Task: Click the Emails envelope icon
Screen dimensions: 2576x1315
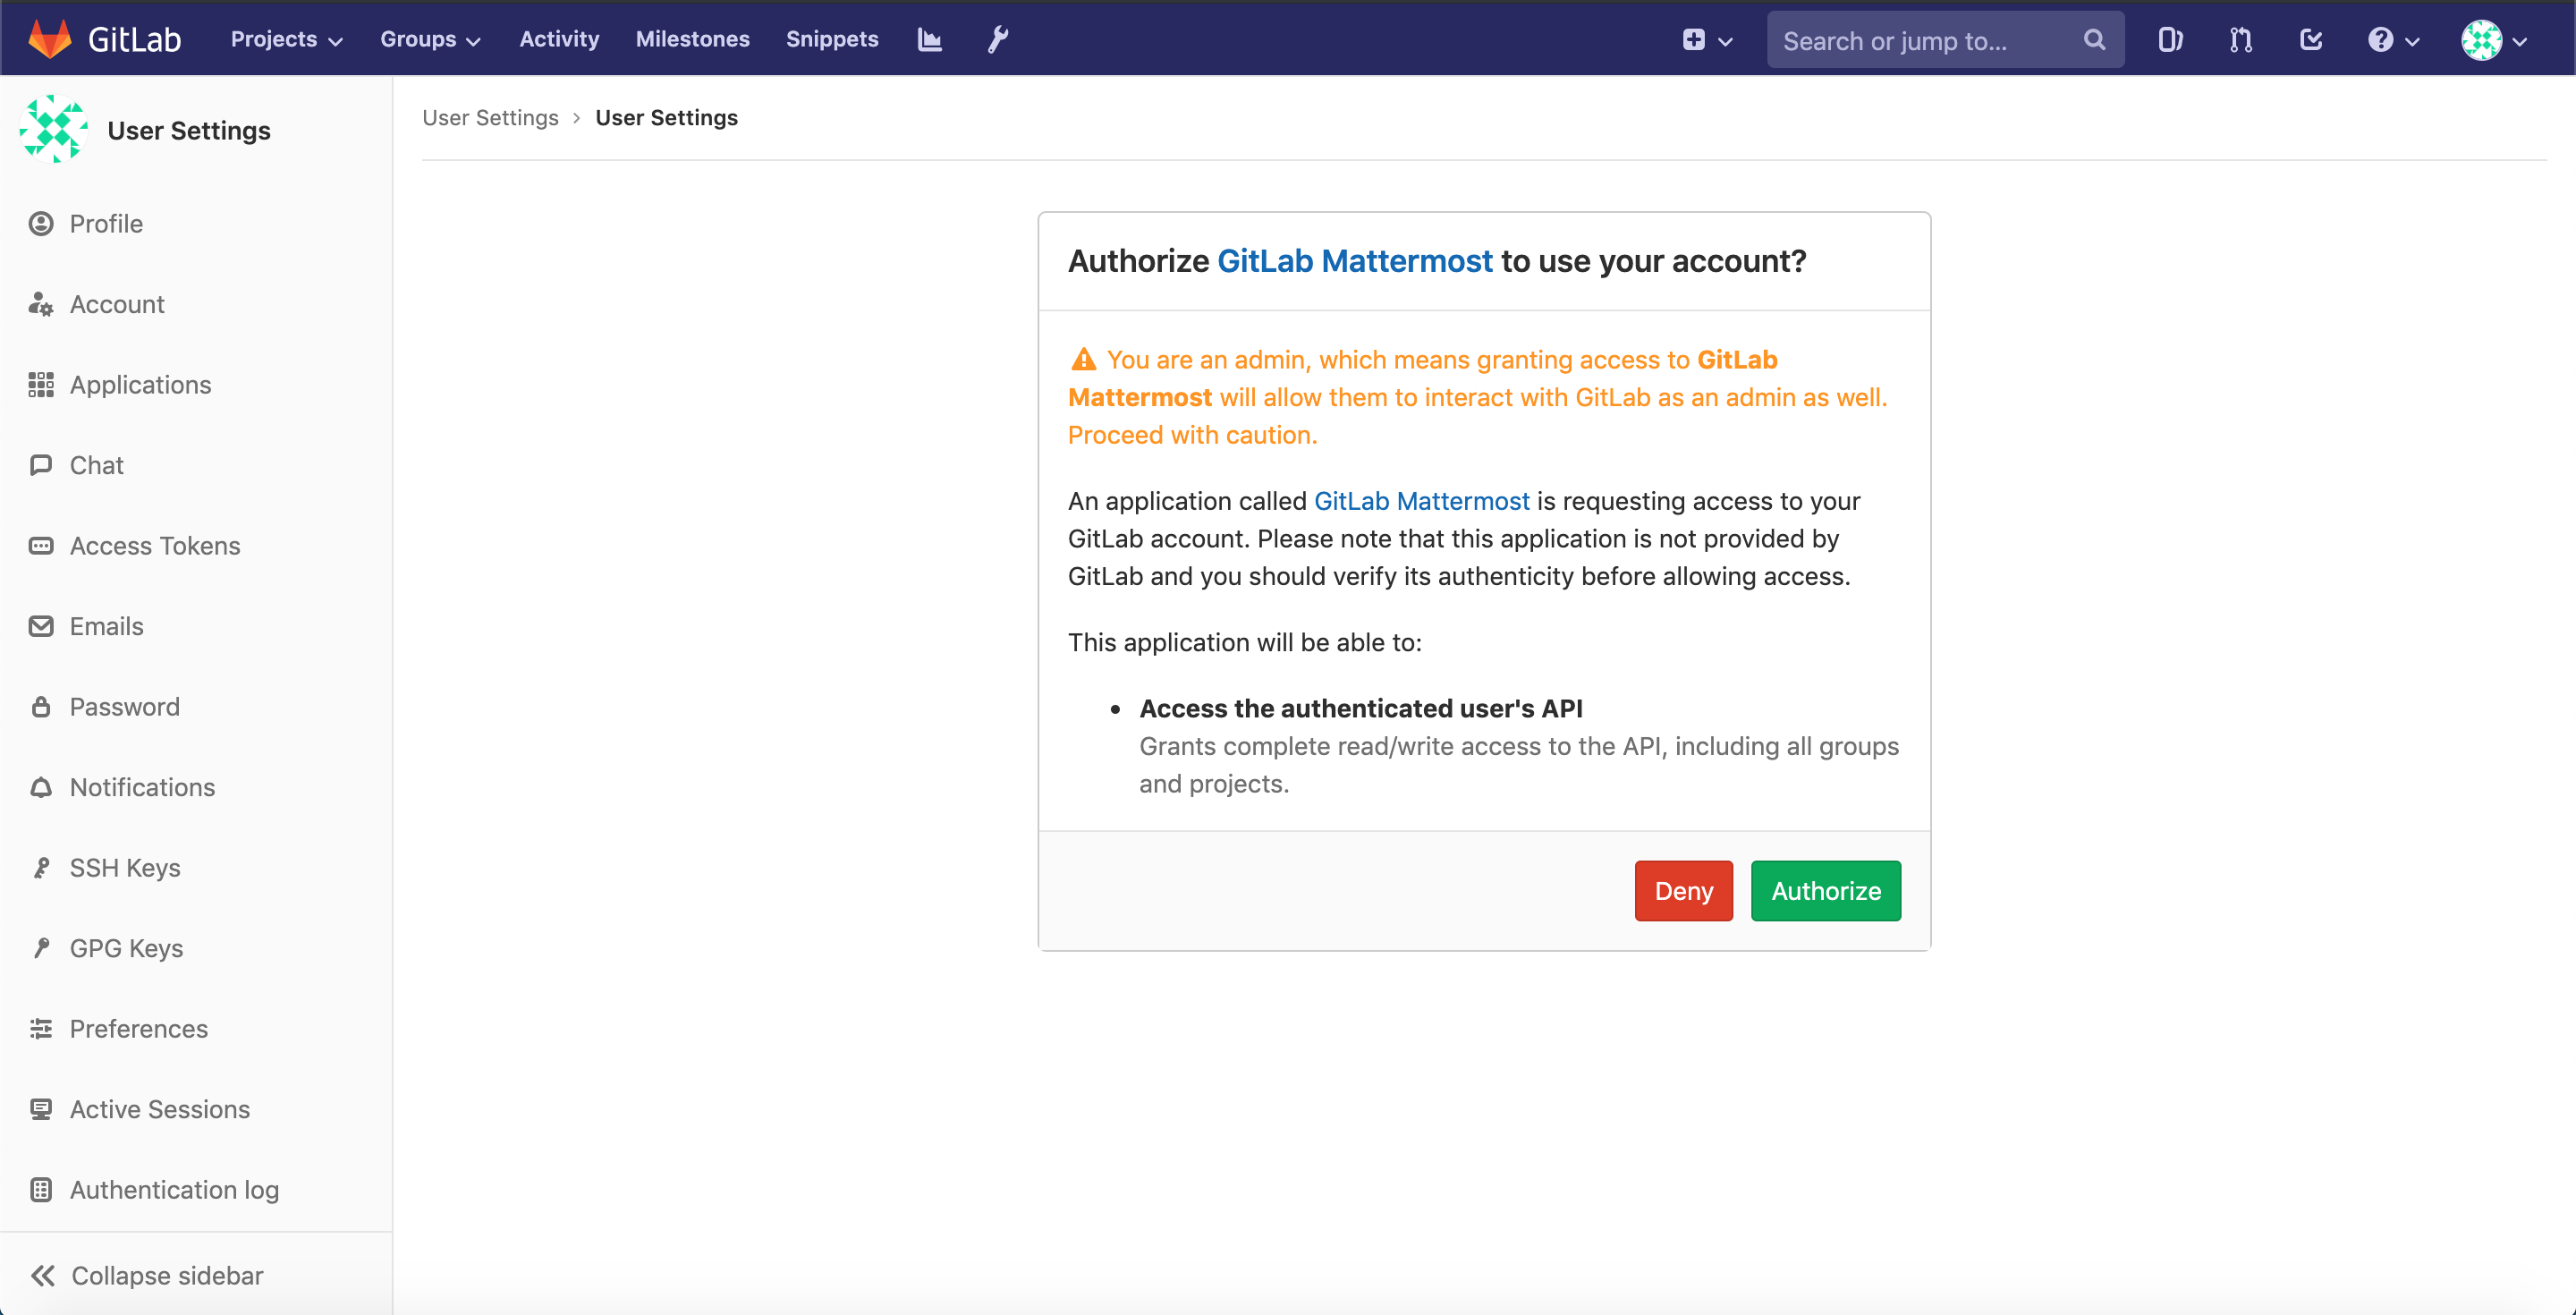Action: 41,626
